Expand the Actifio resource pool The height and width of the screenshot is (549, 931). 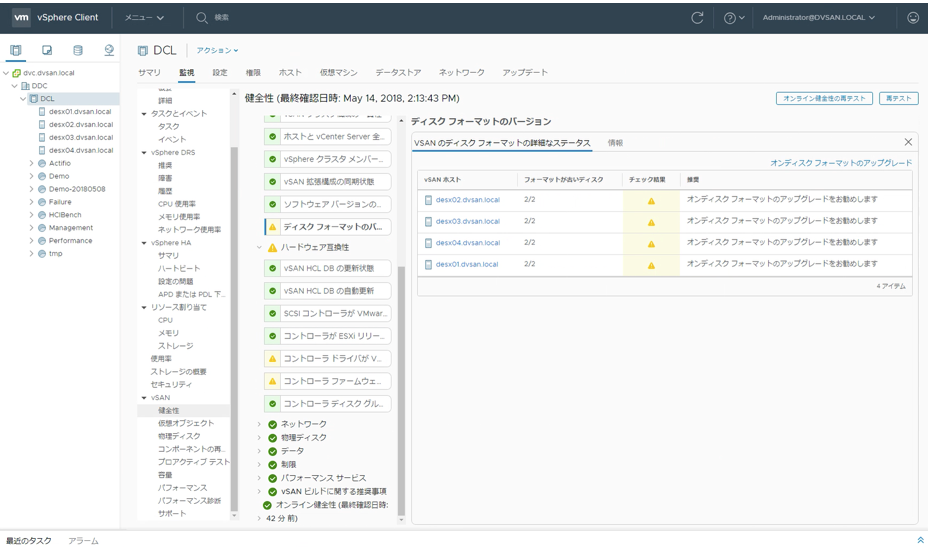[x=31, y=163]
